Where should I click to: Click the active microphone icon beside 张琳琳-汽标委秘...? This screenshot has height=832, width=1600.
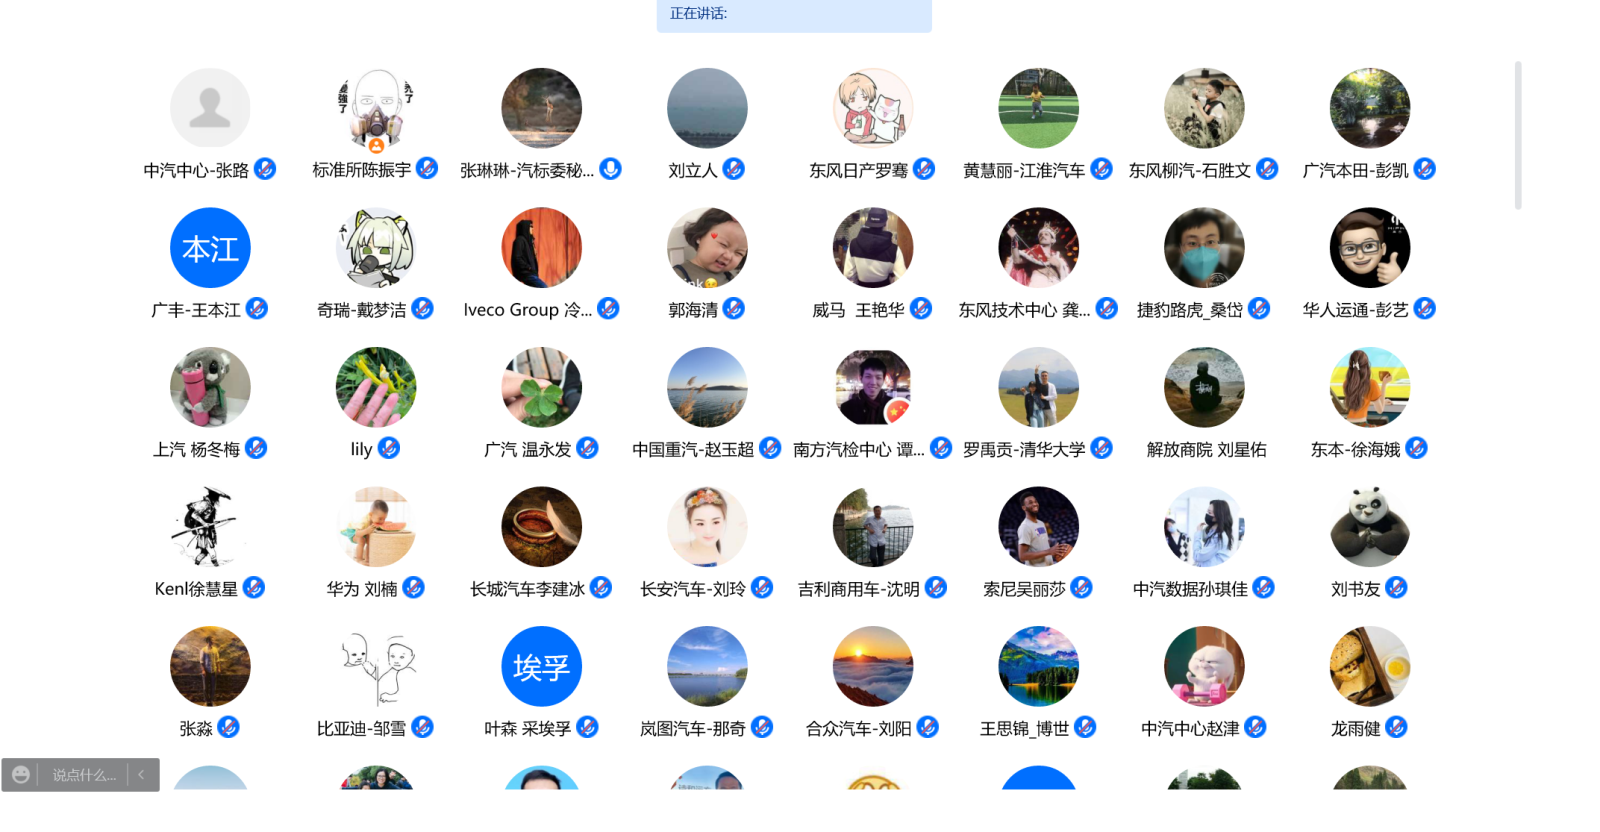click(x=610, y=169)
